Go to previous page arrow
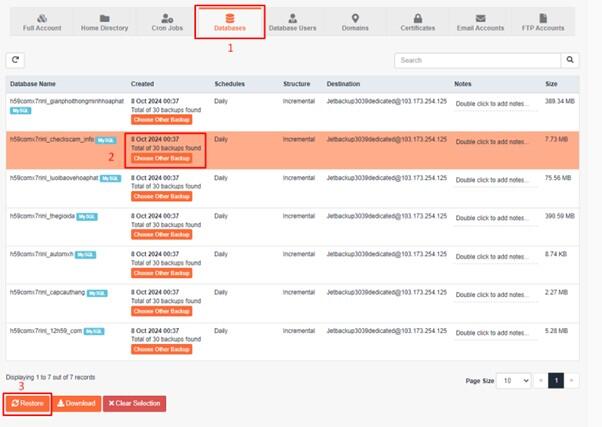This screenshot has height=427, width=602. coord(541,381)
